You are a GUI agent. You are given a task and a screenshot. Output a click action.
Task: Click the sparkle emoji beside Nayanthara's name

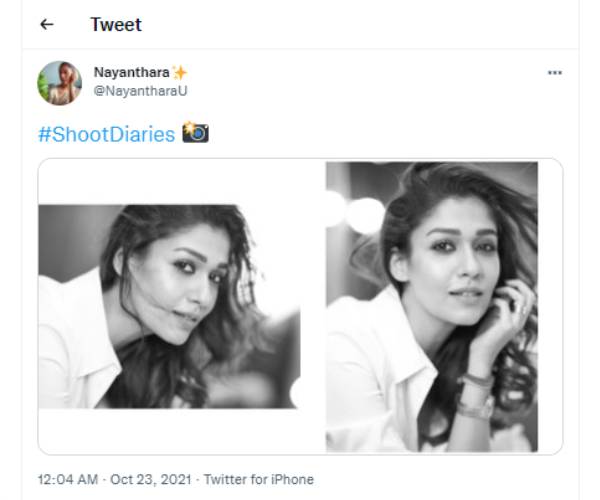pos(179,73)
